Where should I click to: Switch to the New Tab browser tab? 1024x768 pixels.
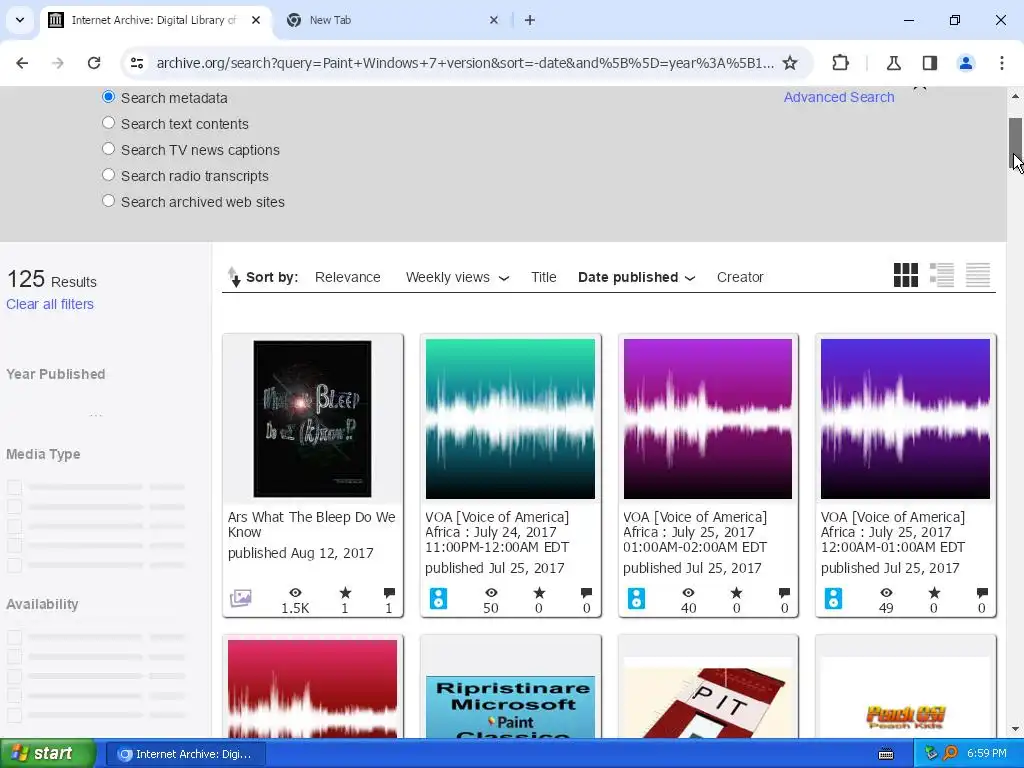pos(392,20)
